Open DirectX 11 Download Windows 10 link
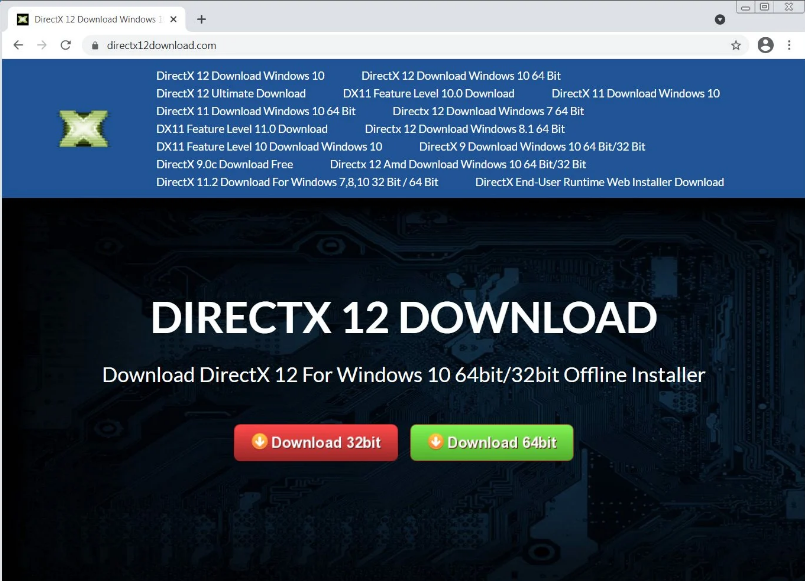The height and width of the screenshot is (581, 805). point(636,93)
